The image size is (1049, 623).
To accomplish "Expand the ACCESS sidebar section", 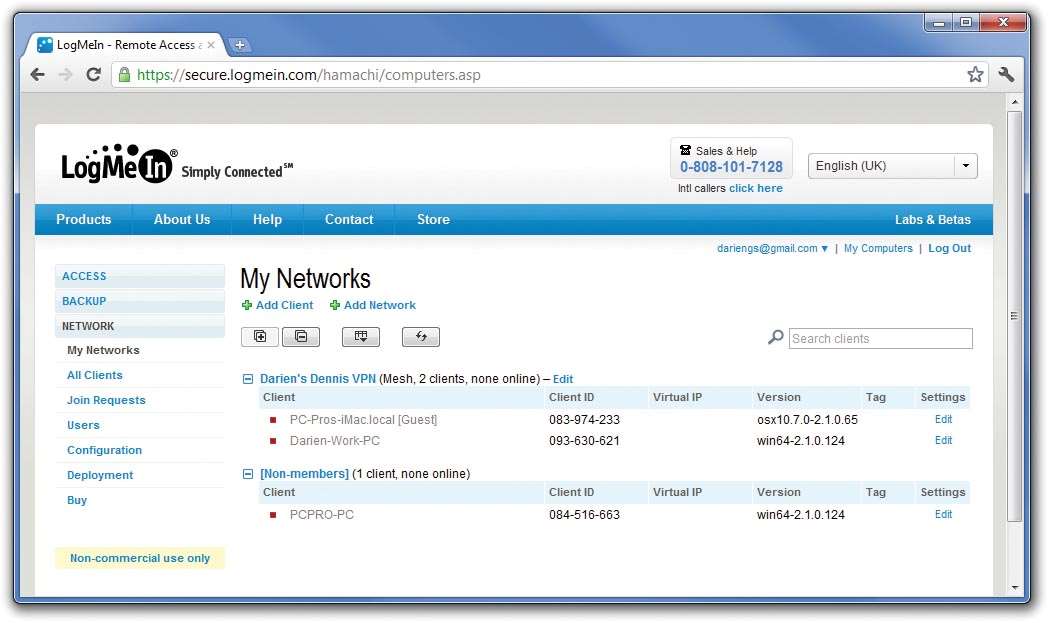I will (x=140, y=276).
